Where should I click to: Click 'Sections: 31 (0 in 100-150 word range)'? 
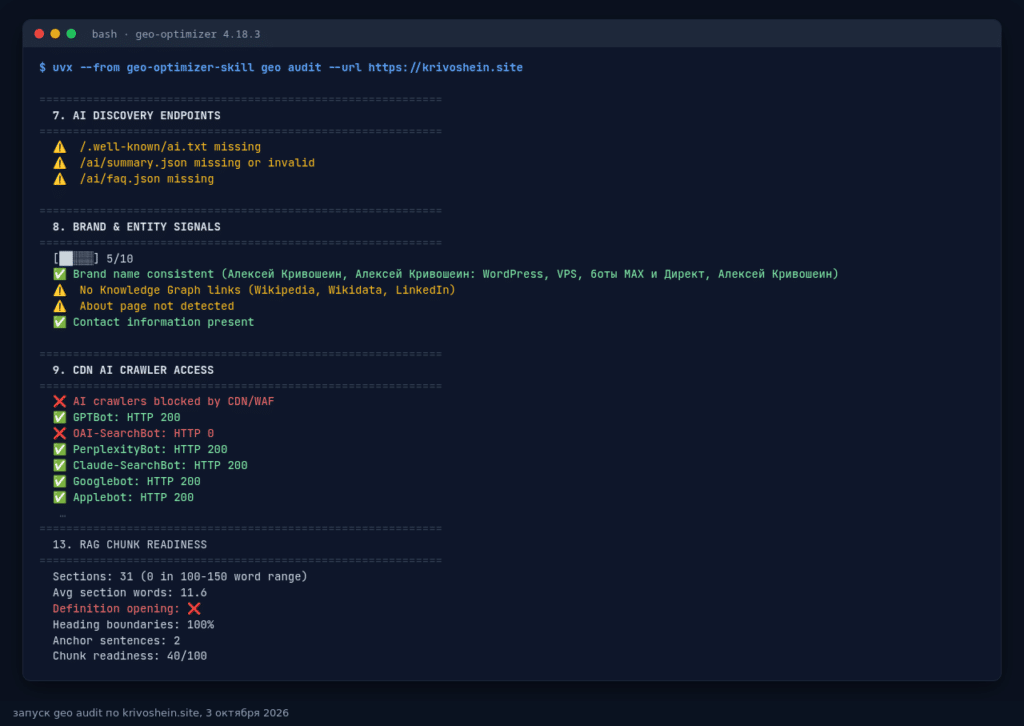tap(180, 576)
